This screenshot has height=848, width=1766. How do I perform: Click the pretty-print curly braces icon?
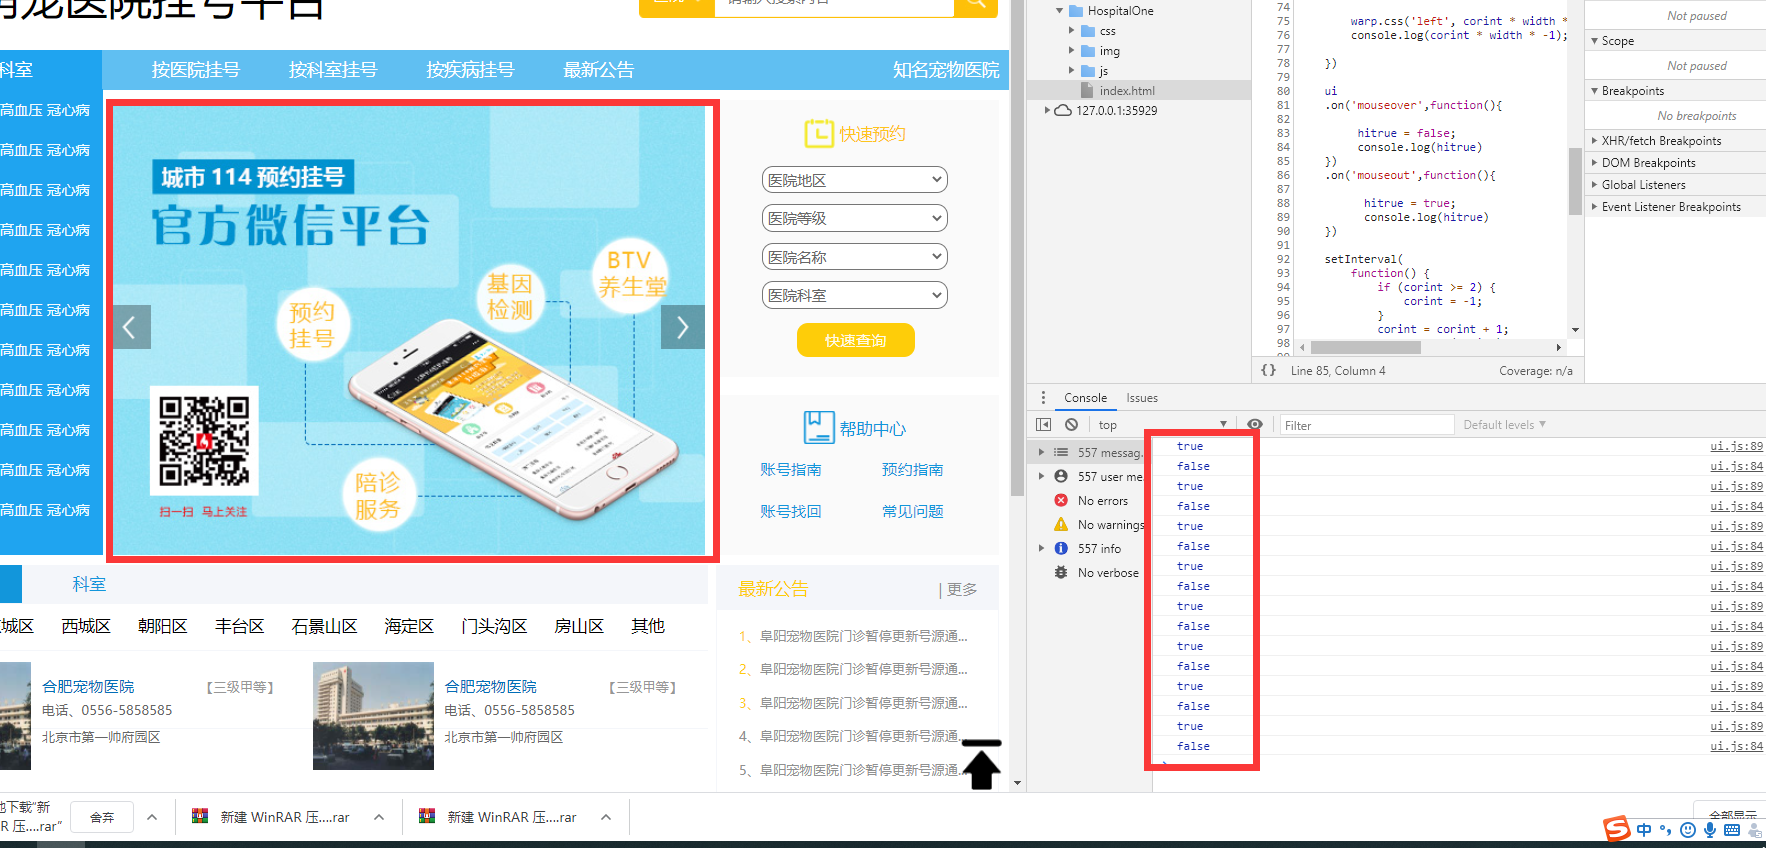(1268, 371)
